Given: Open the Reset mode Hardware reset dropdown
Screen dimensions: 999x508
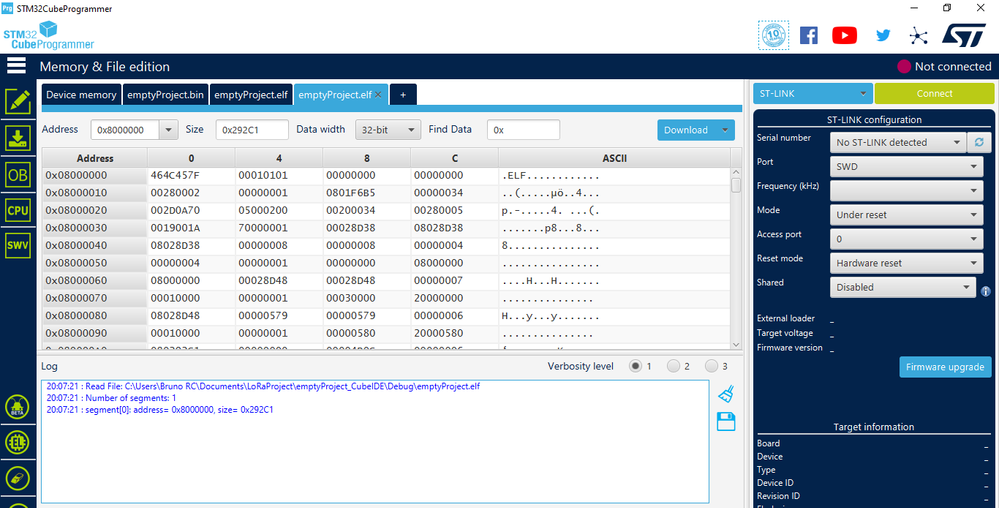Looking at the screenshot, I should 906,263.
